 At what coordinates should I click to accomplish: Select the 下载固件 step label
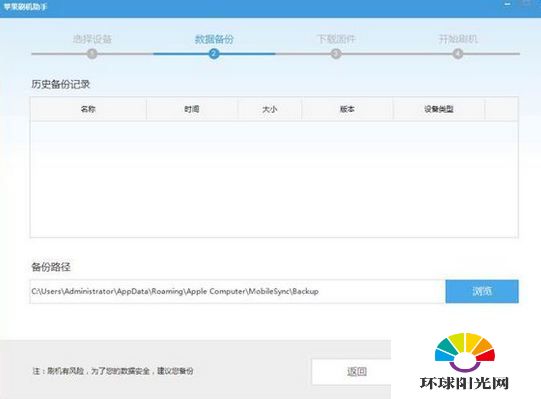pos(336,39)
